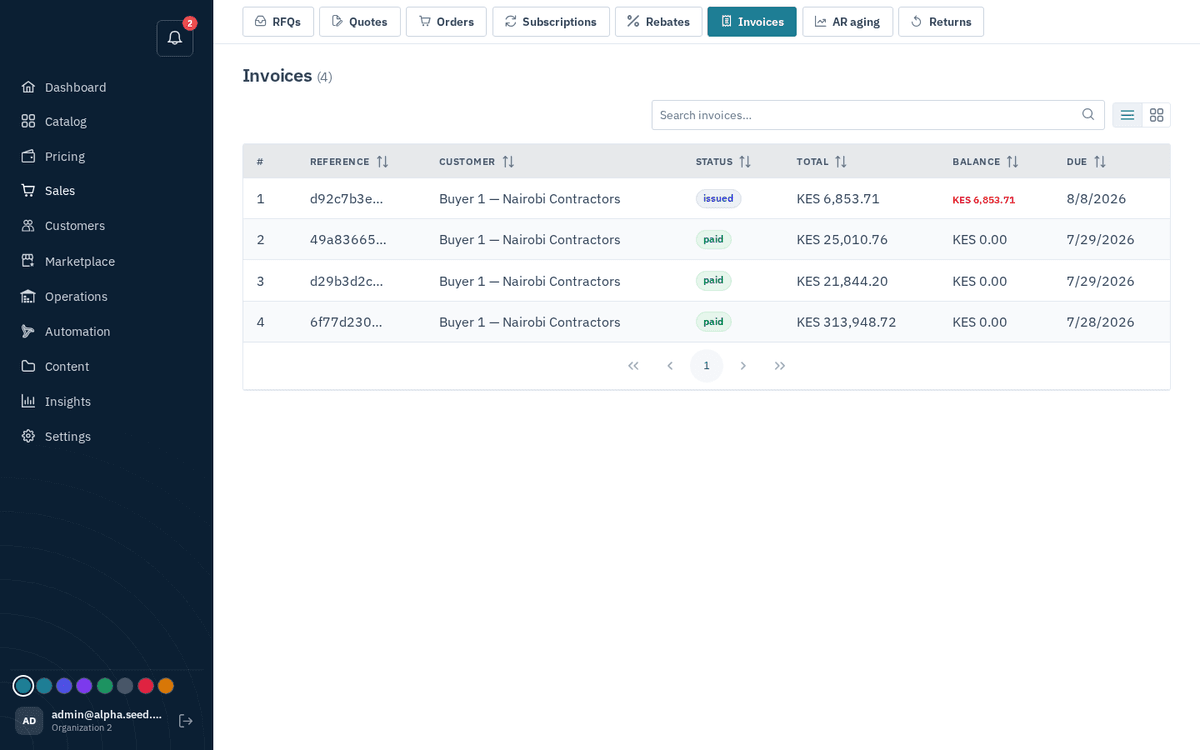This screenshot has width=1200, height=750.
Task: Pick the red theme swatch
Action: point(145,686)
